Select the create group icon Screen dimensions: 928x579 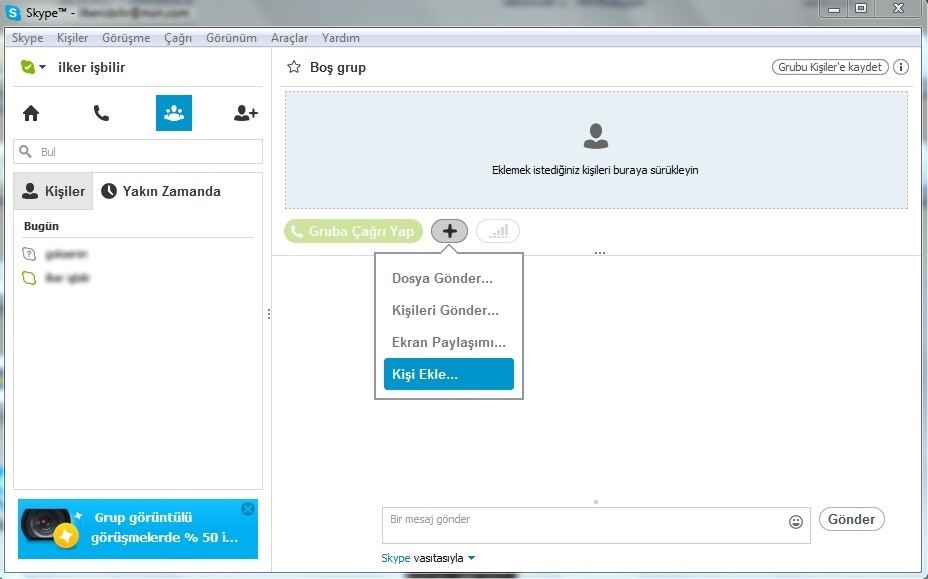(x=174, y=113)
